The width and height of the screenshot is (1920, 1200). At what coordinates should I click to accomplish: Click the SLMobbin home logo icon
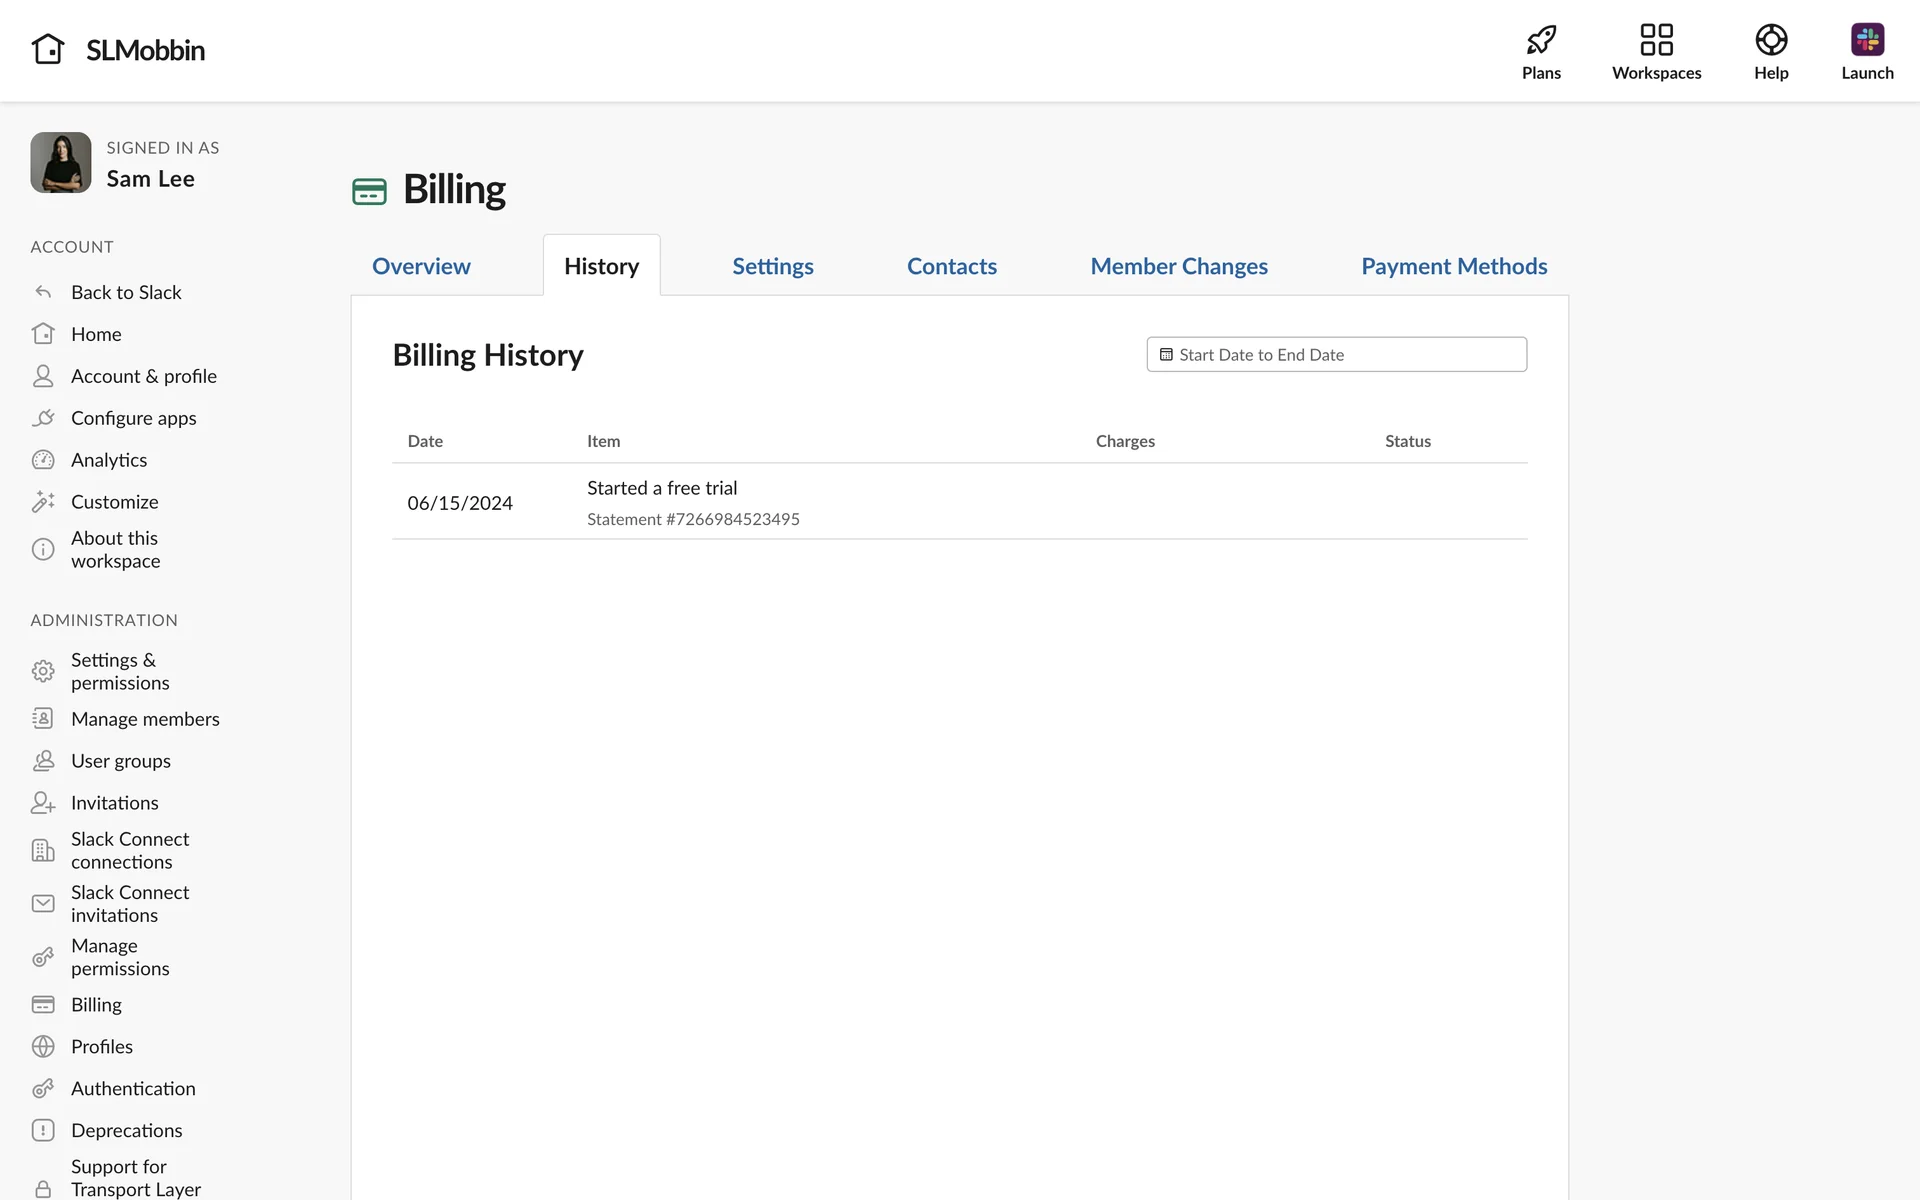(x=48, y=49)
